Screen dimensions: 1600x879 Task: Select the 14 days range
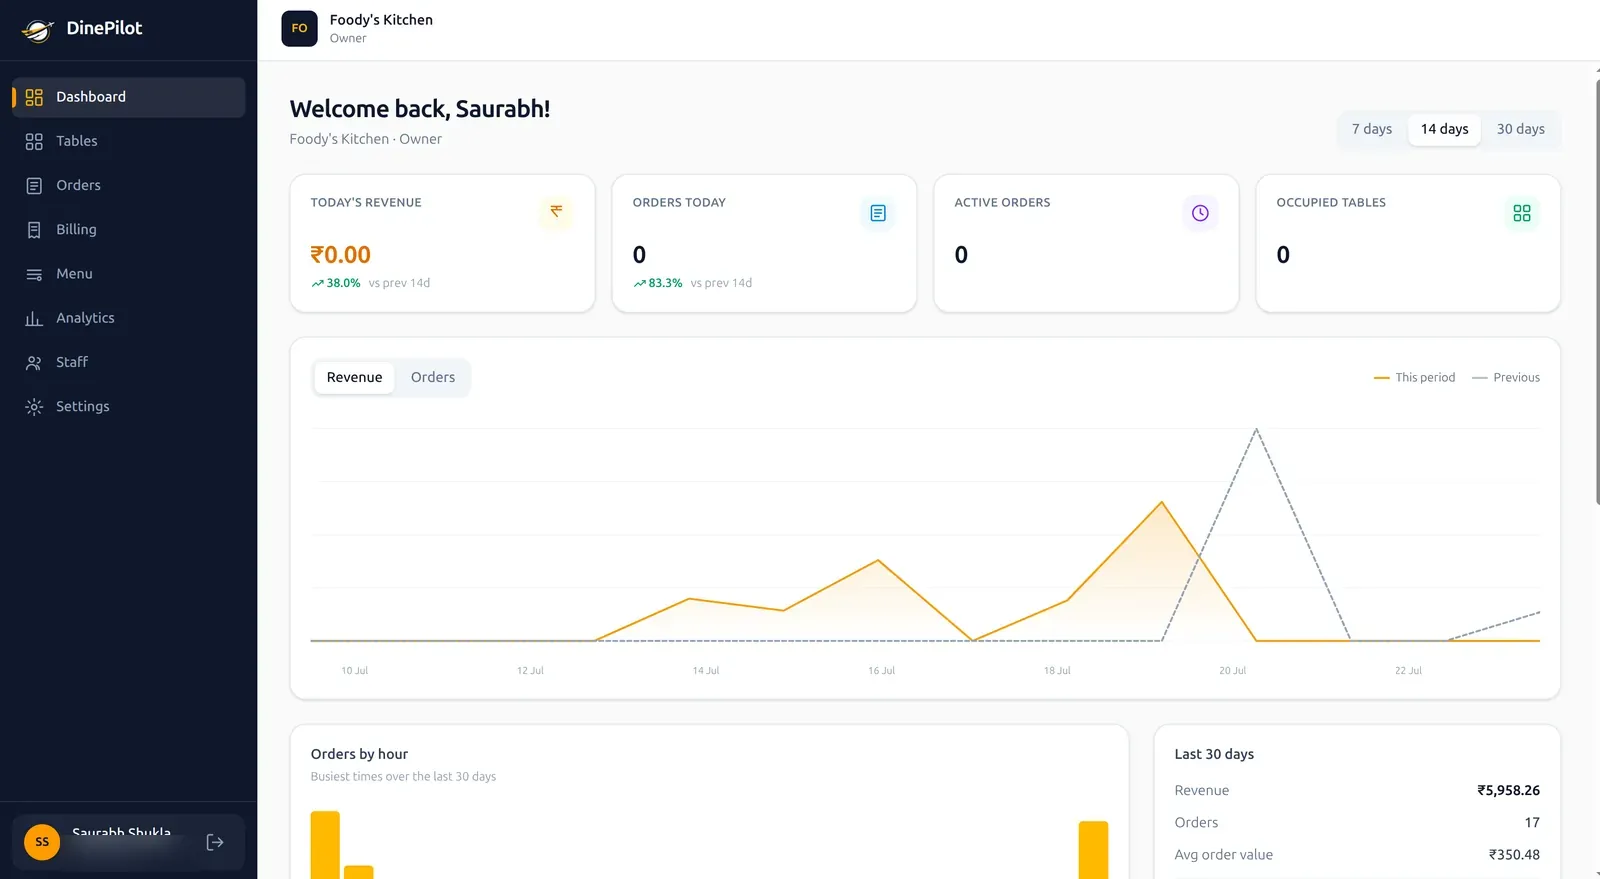click(x=1444, y=129)
